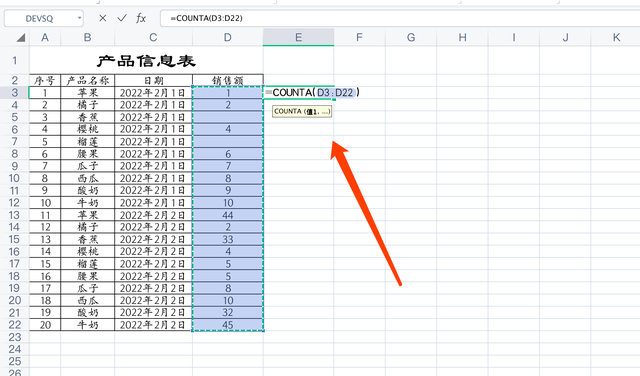640x376 pixels.
Task: Click the 序号 header cell
Action: click(45, 80)
